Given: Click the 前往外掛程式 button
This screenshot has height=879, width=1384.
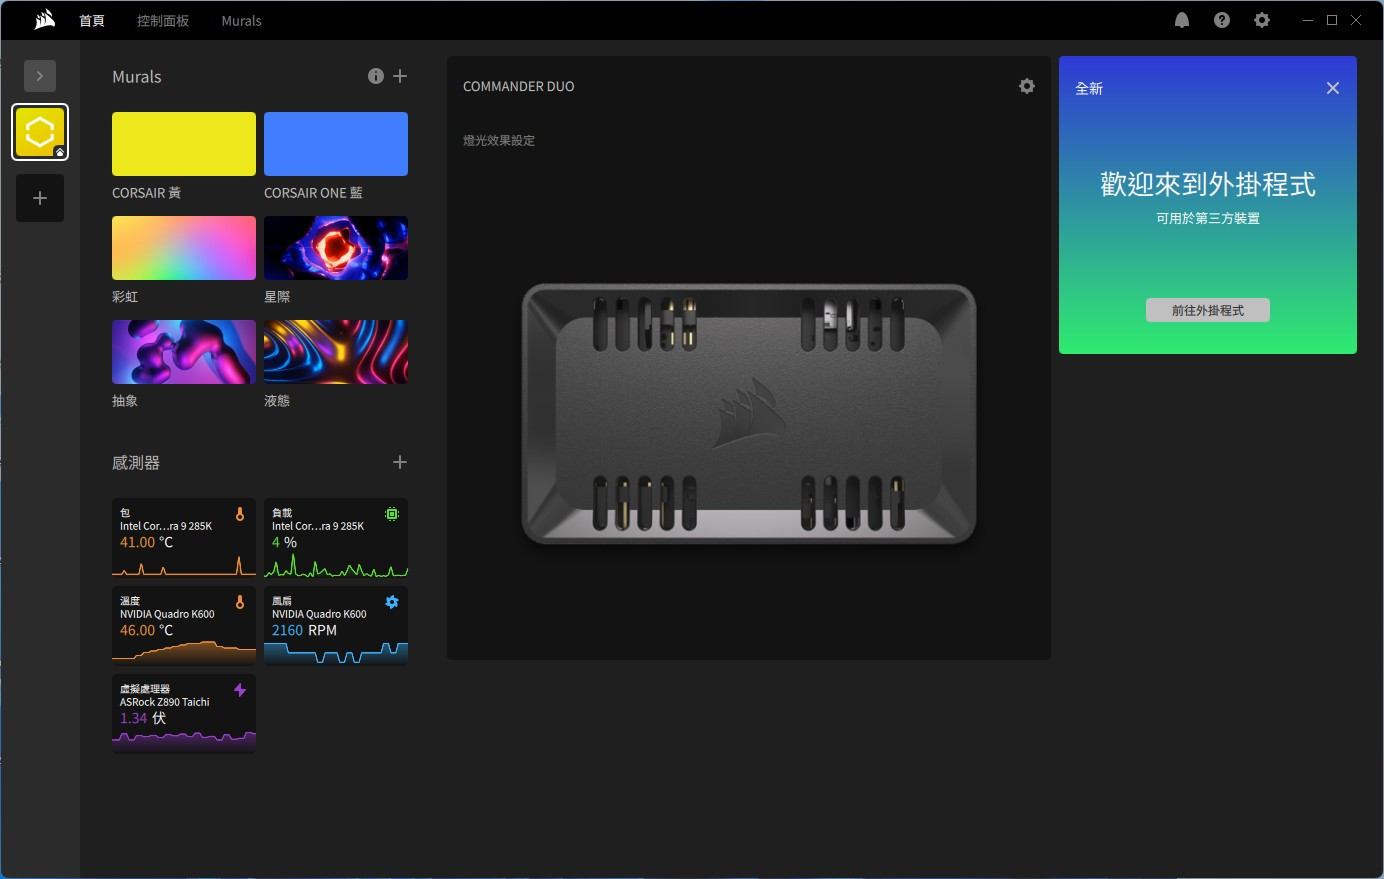Looking at the screenshot, I should (x=1208, y=310).
